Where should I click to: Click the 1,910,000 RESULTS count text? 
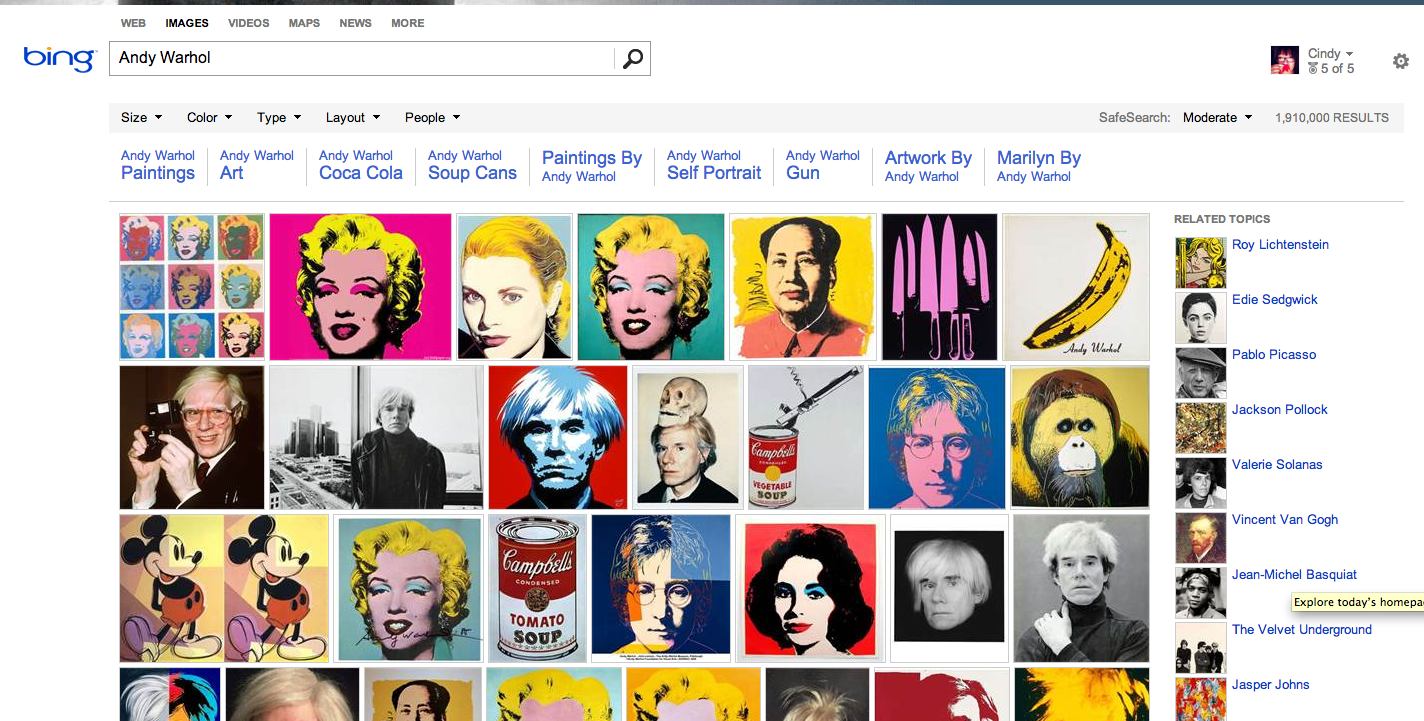coord(1332,118)
